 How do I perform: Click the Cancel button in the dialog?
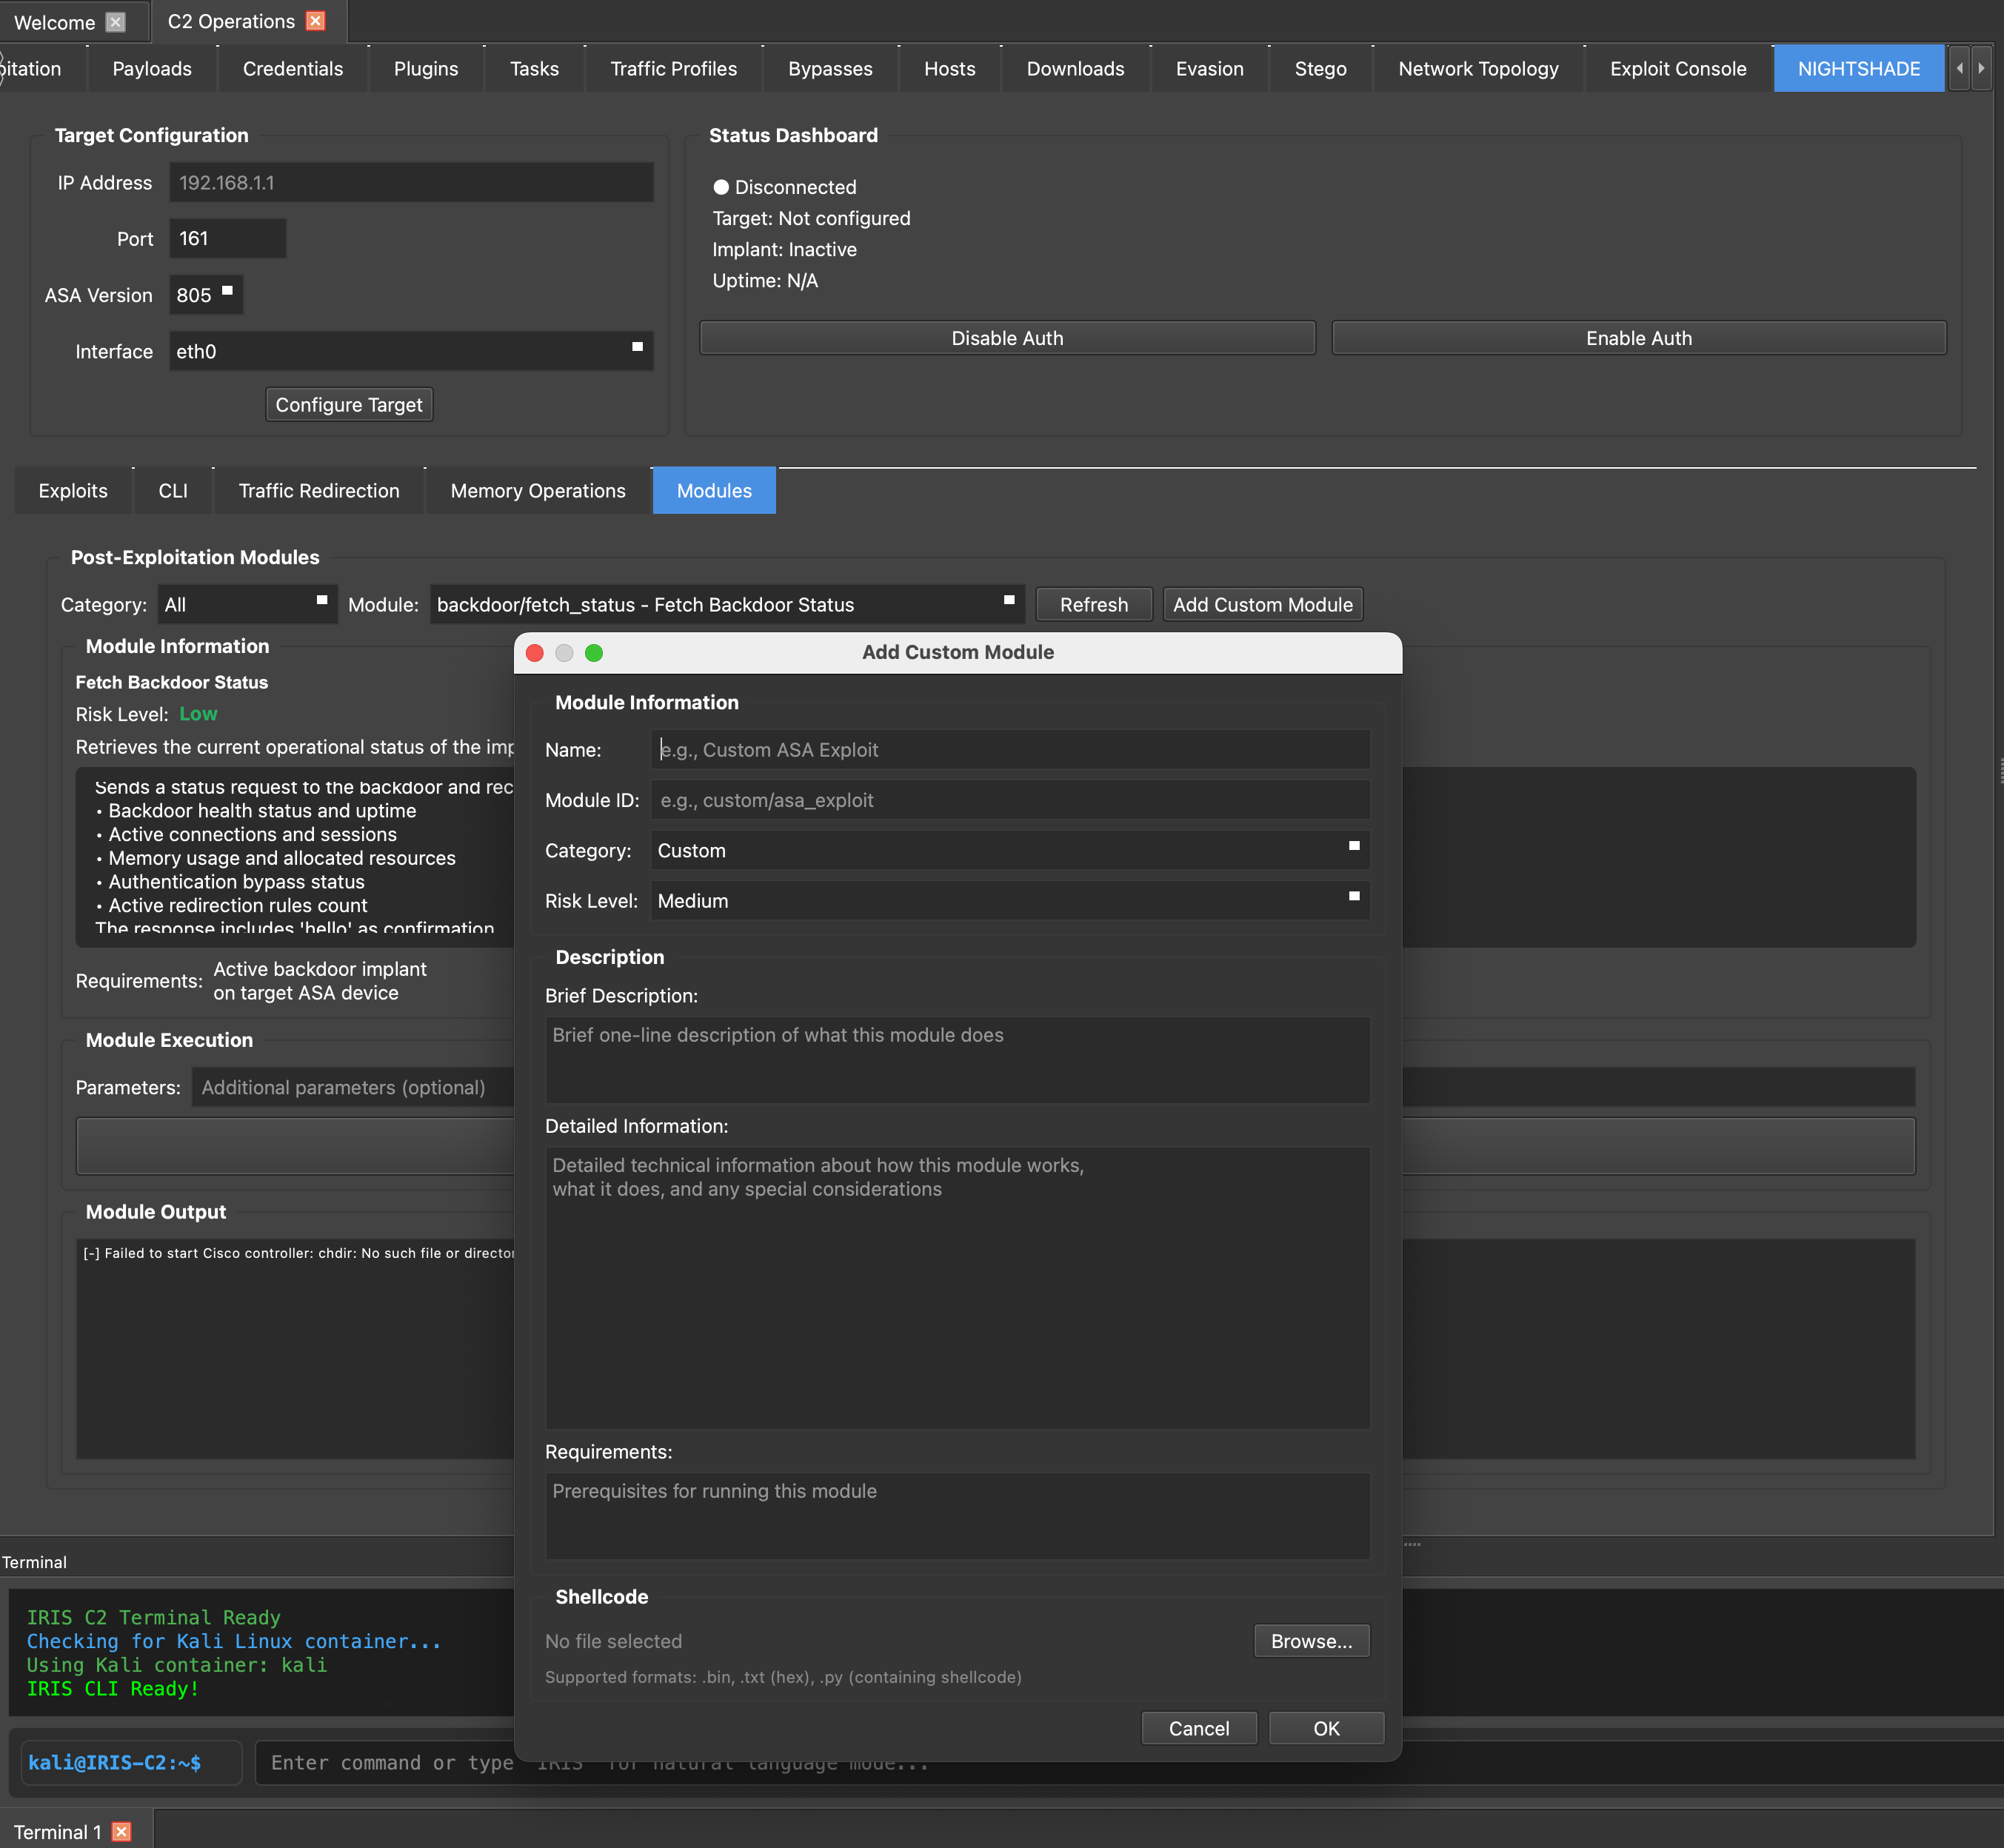pyautogui.click(x=1198, y=1728)
